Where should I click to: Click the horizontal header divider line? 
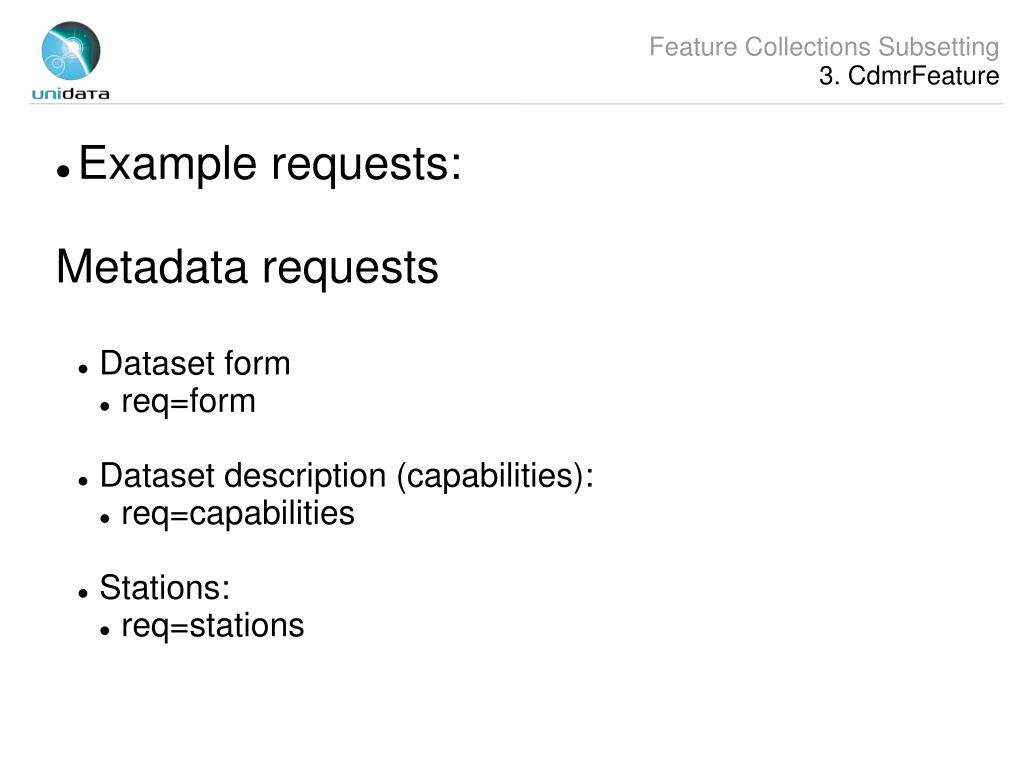click(516, 104)
